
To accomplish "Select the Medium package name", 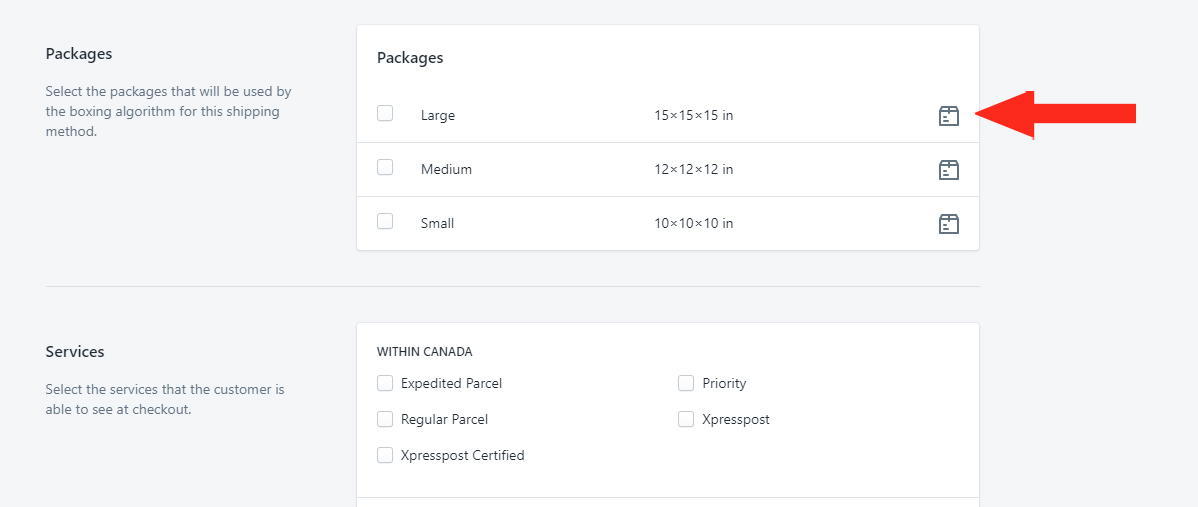I will point(446,170).
